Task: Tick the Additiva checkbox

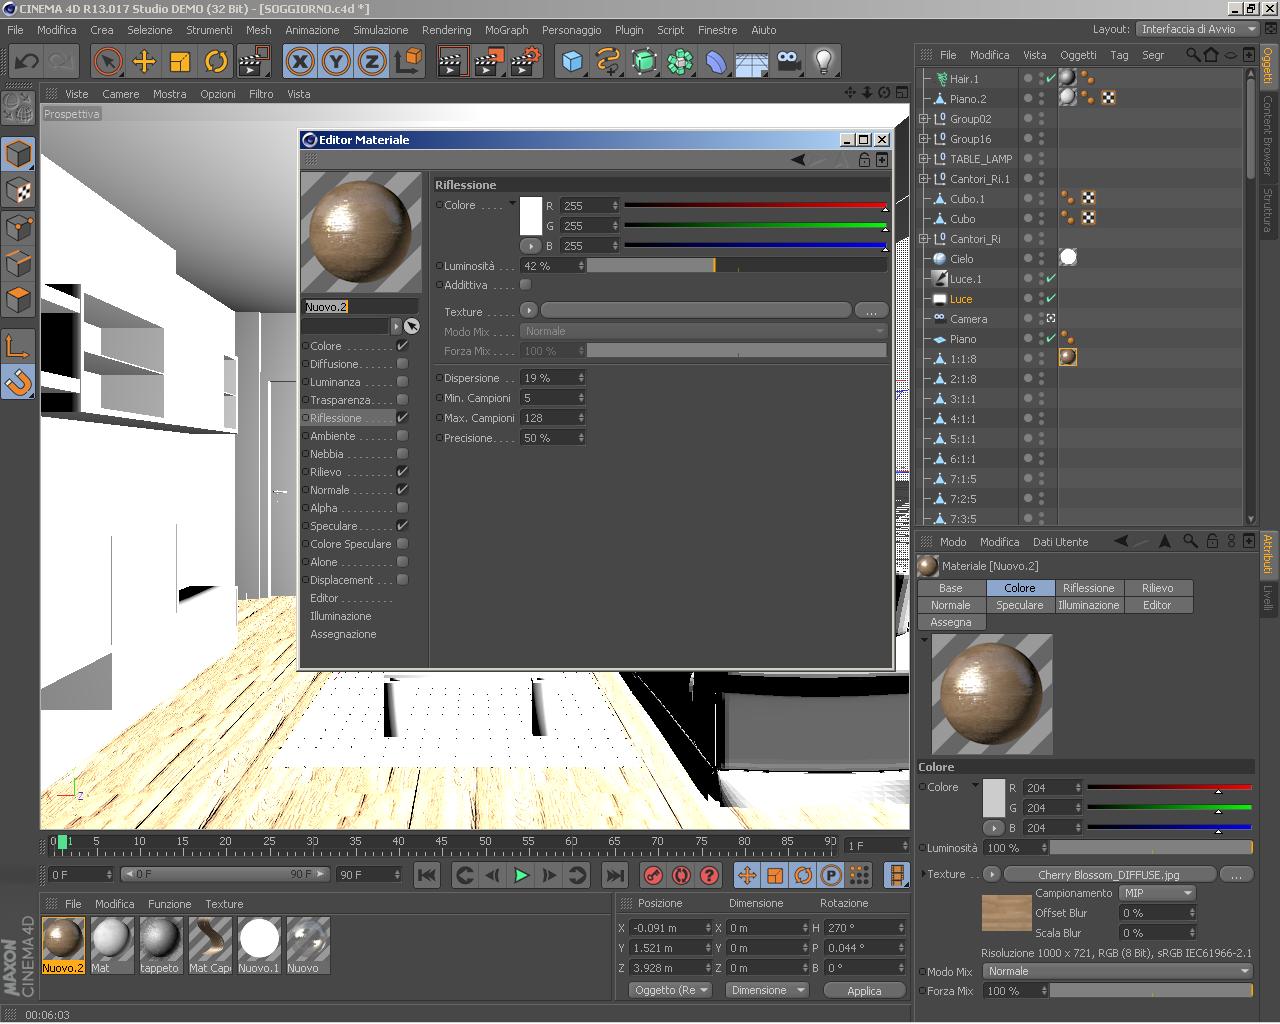Action: click(x=525, y=285)
